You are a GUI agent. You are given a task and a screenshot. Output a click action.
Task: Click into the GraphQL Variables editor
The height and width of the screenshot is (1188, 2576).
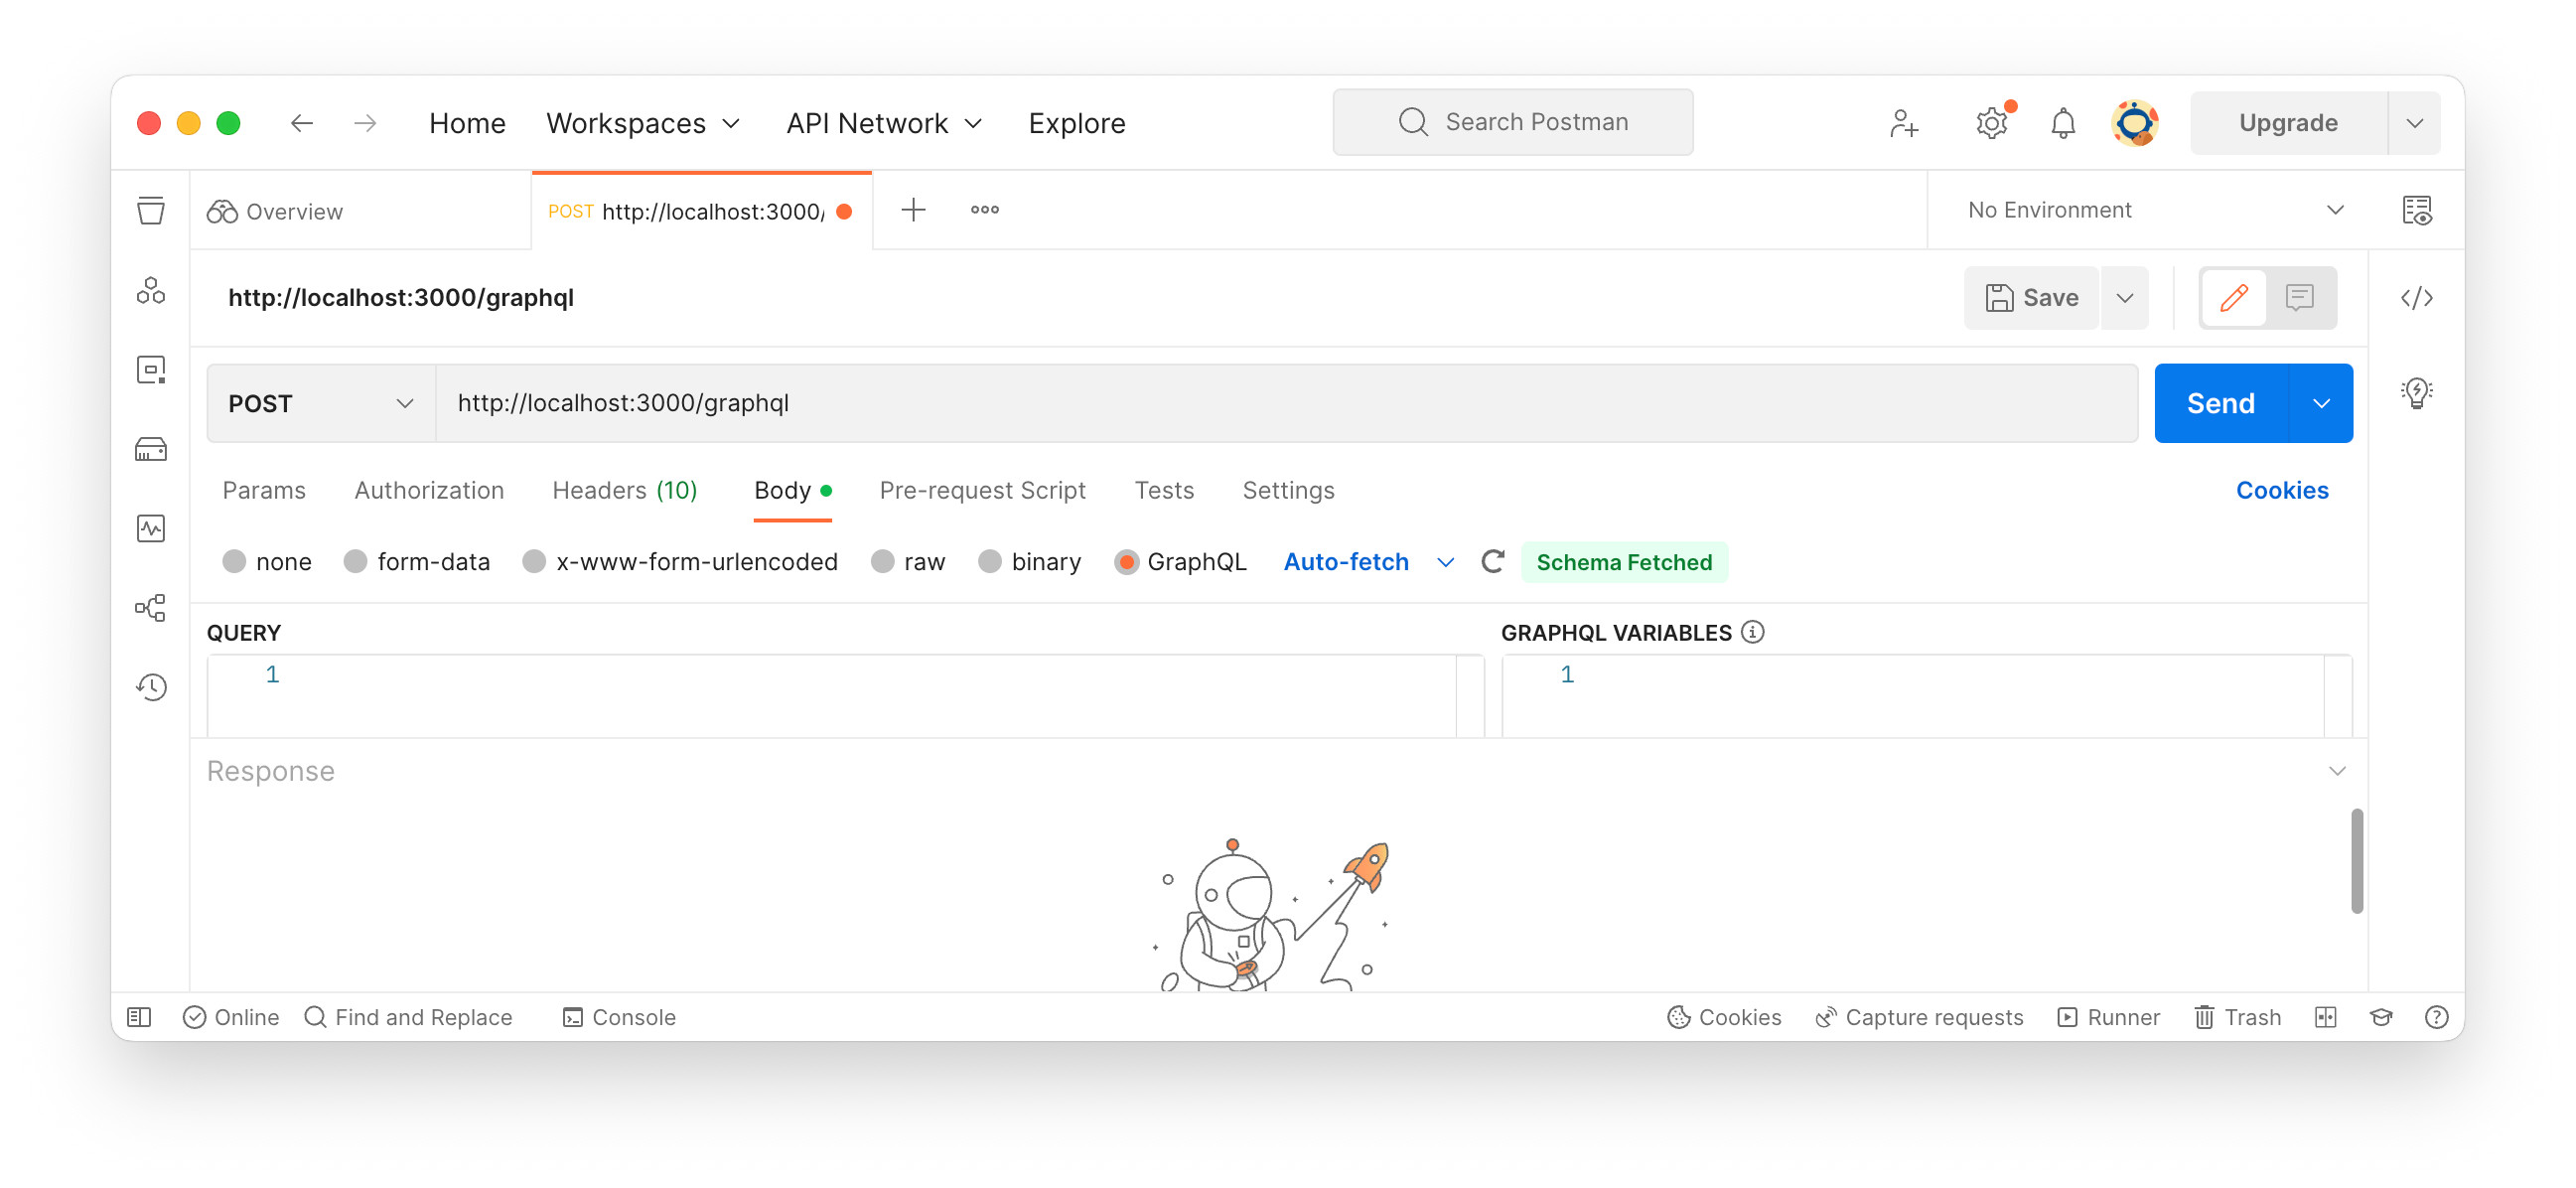[1926, 697]
